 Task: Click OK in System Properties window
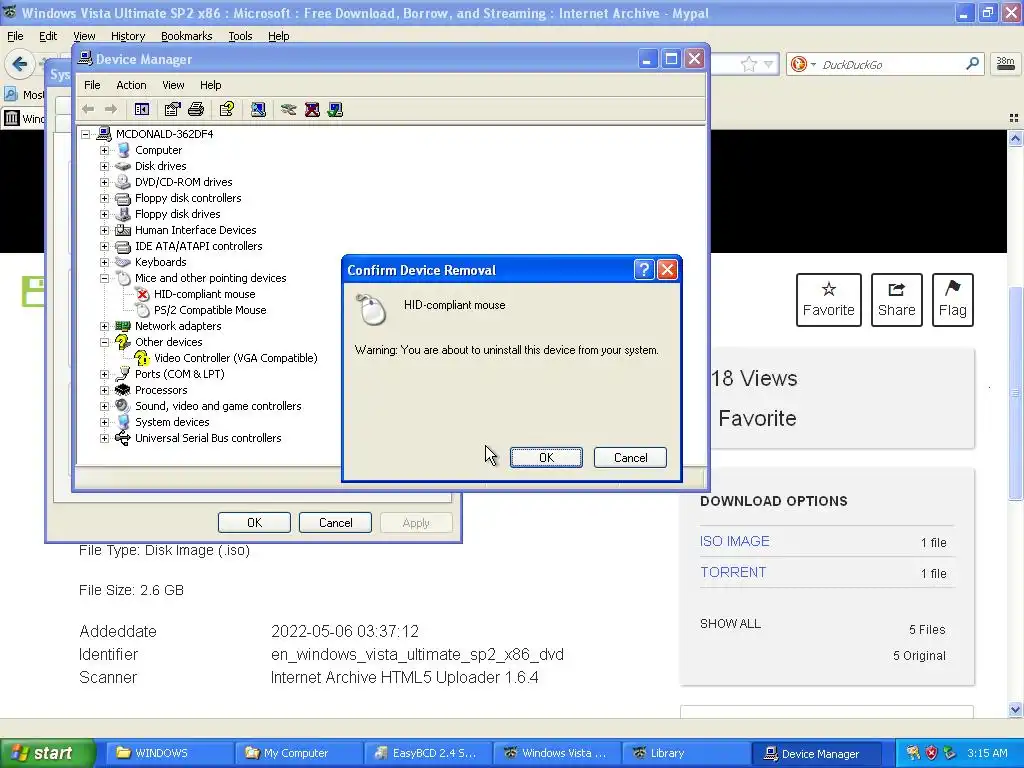click(x=254, y=522)
